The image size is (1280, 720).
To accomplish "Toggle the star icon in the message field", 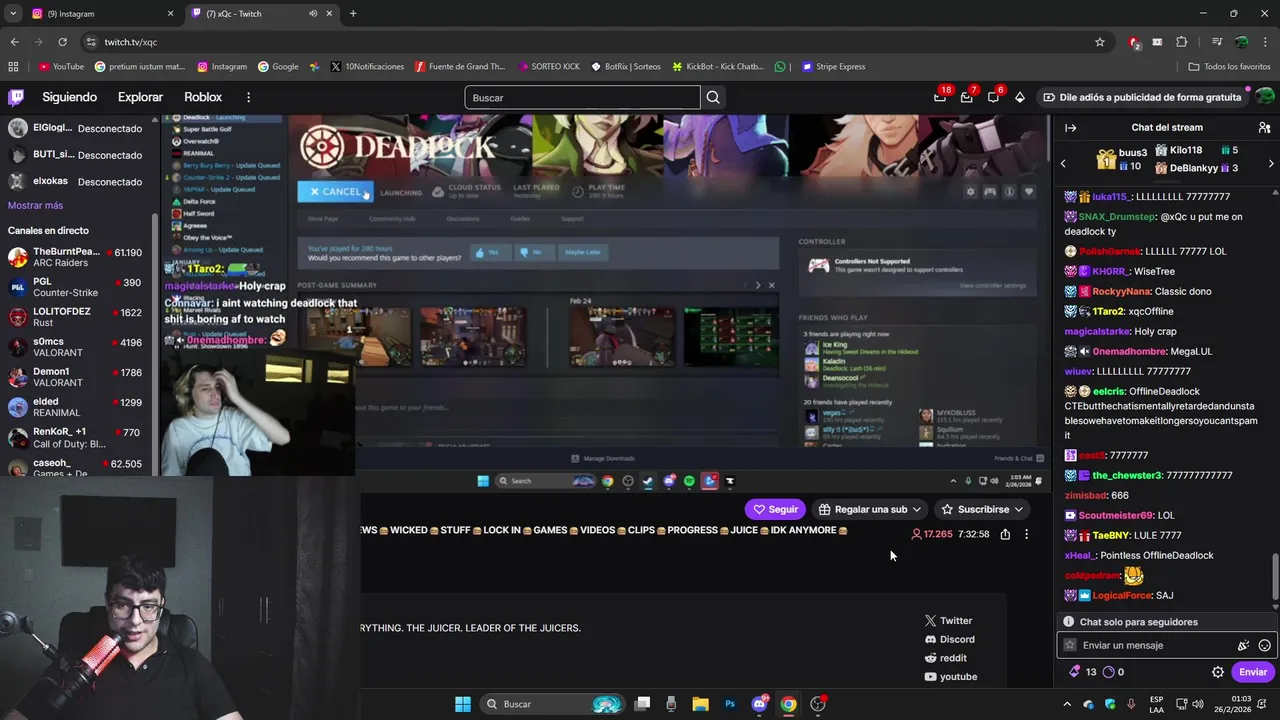I will 1070,646.
